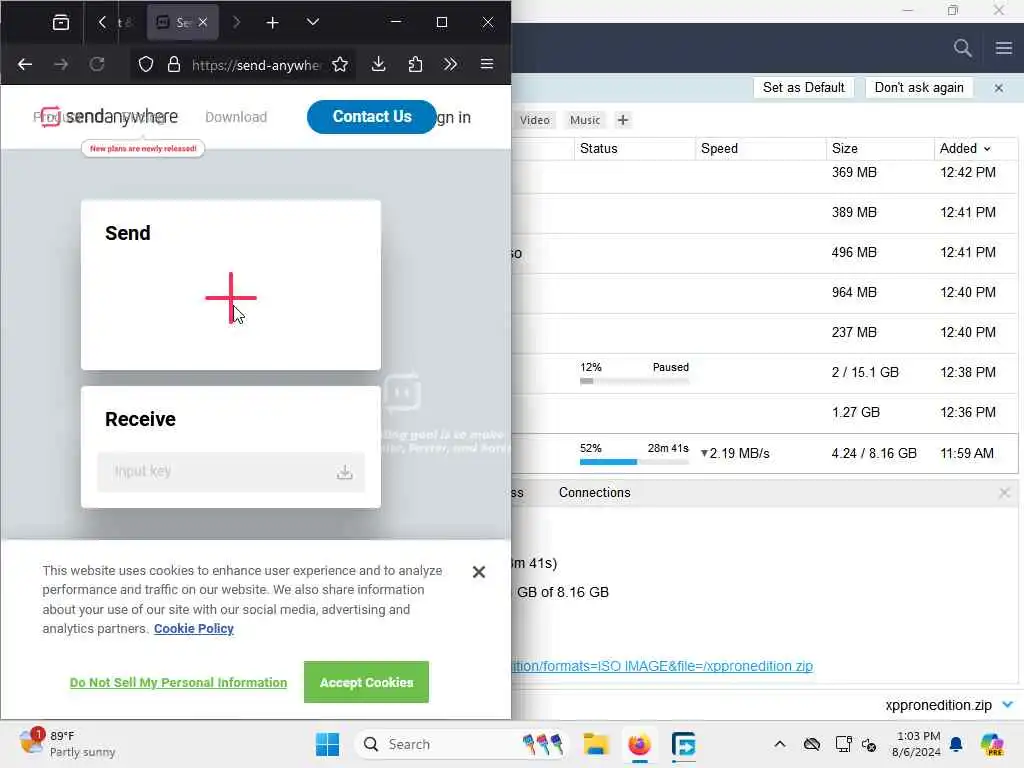Click the Contact Us button
This screenshot has height=768, width=1024.
pos(372,116)
